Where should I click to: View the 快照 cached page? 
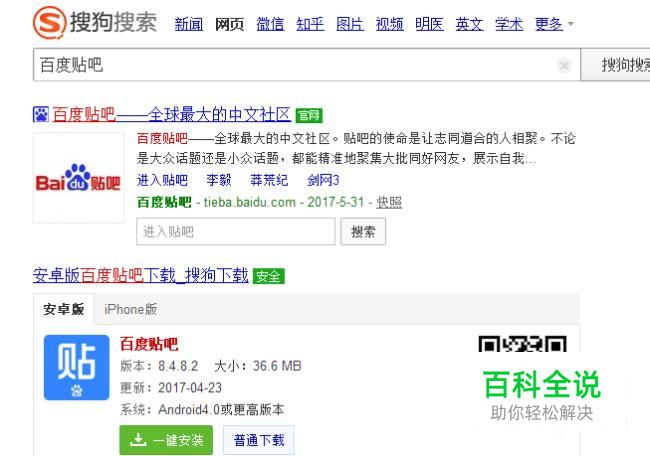pos(389,202)
